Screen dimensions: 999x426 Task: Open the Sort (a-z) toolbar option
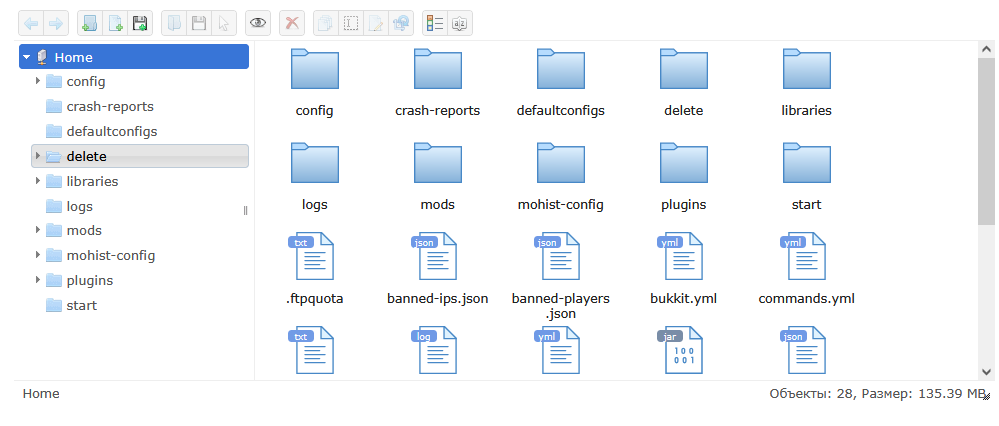tap(460, 24)
